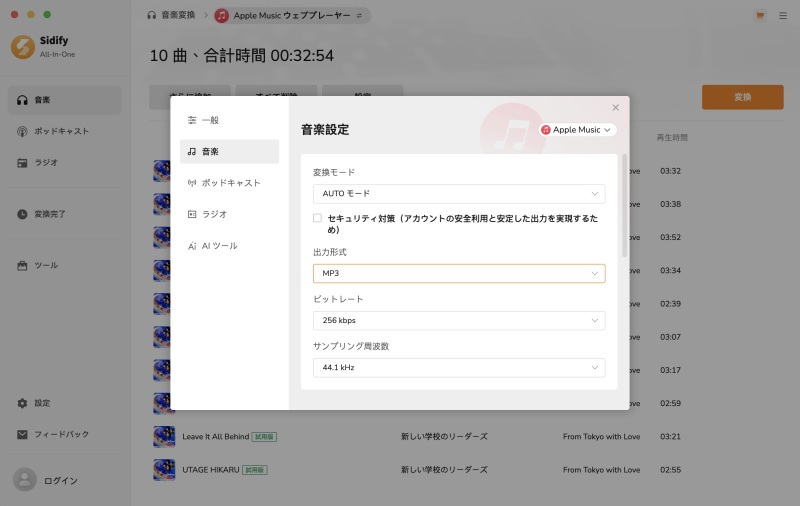This screenshot has width=800, height=506.
Task: Open the 一般 settings tab
Action: coord(229,120)
